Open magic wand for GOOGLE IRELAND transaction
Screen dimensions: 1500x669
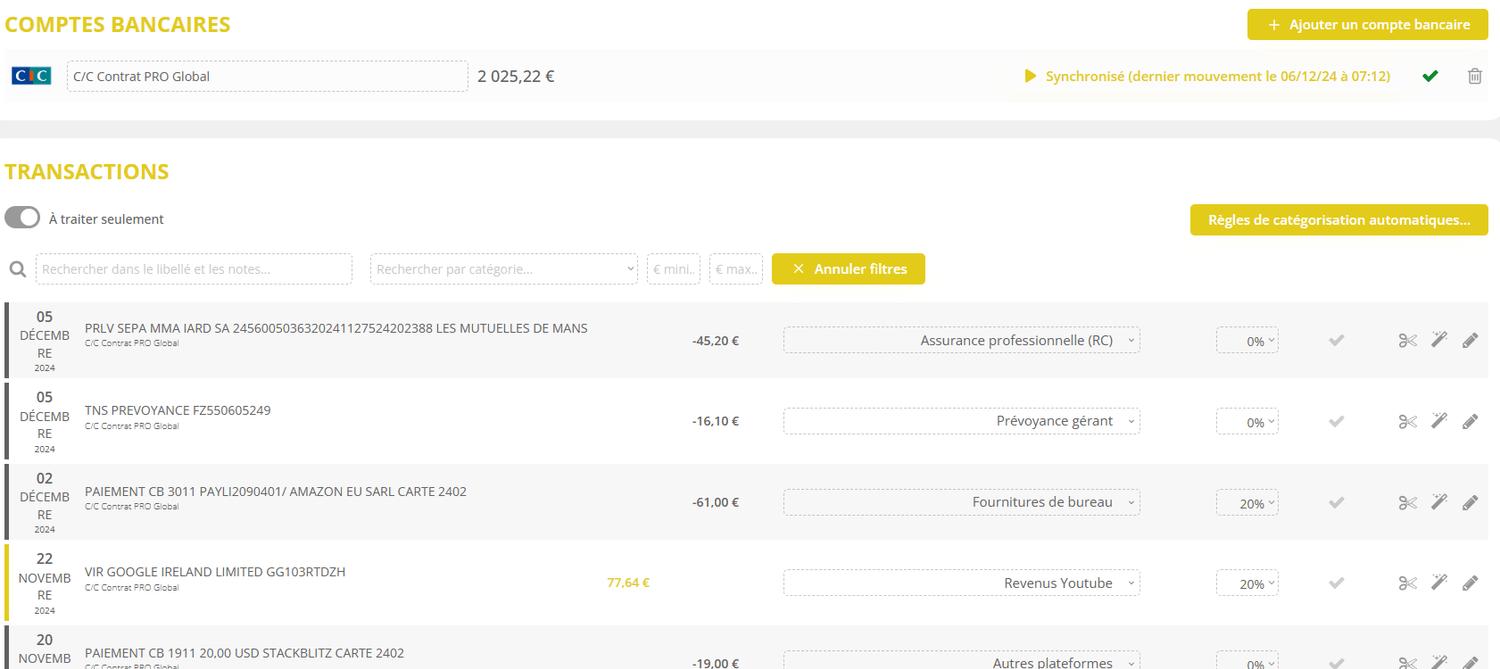click(1439, 583)
